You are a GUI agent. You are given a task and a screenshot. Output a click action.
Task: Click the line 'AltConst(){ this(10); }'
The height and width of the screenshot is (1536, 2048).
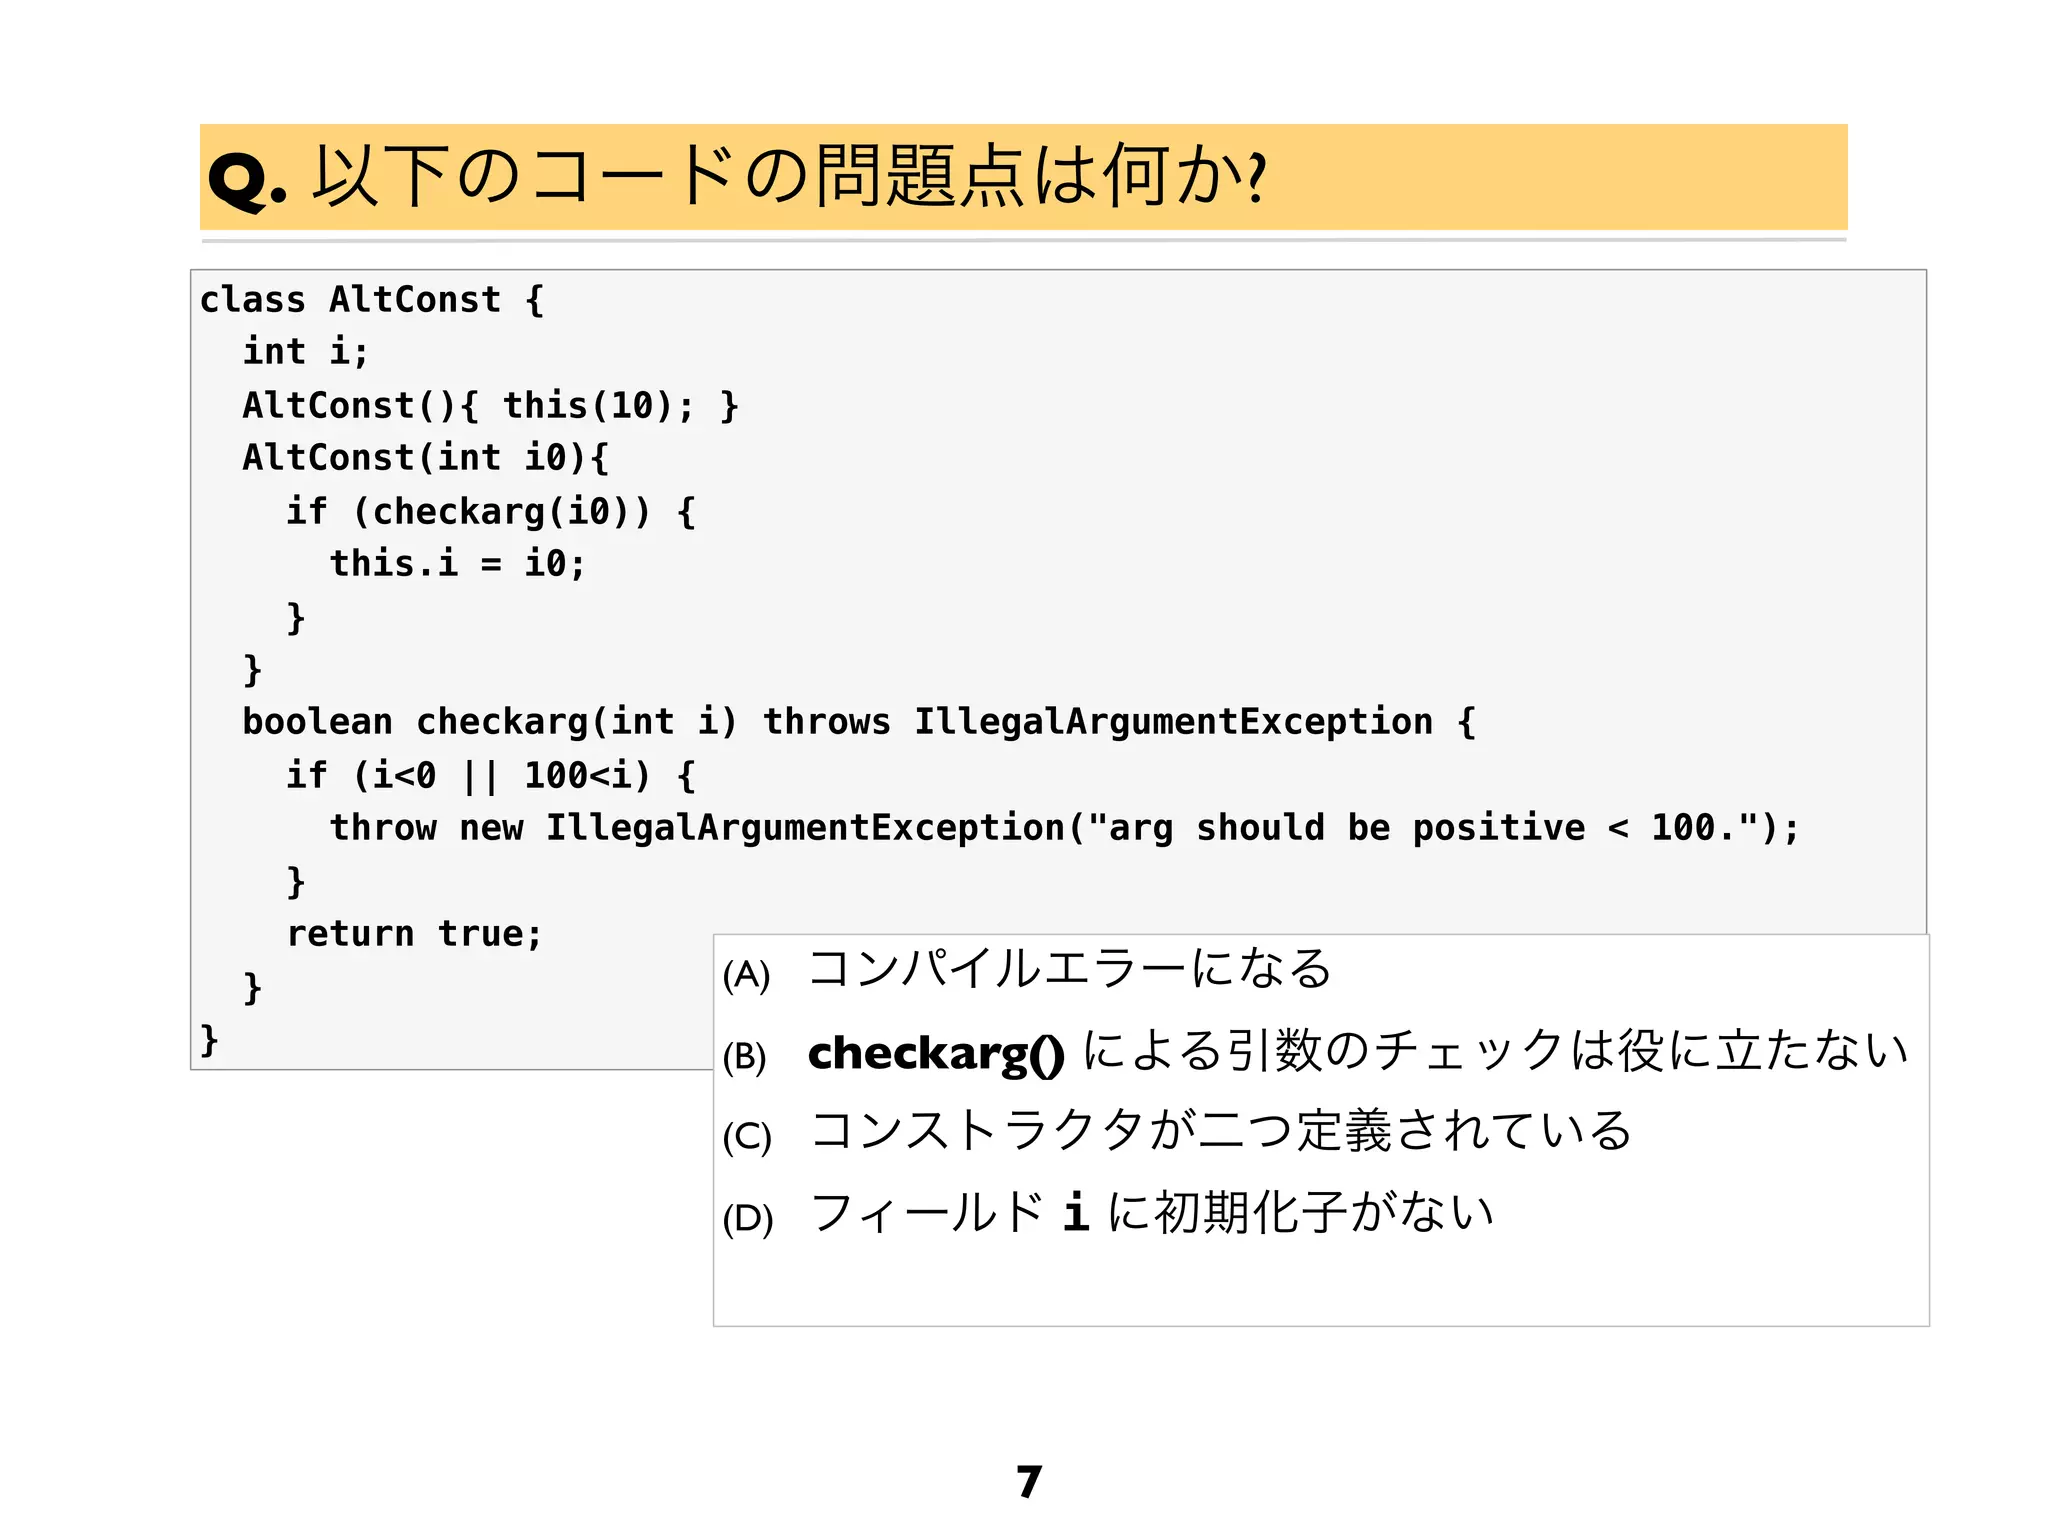tap(491, 405)
